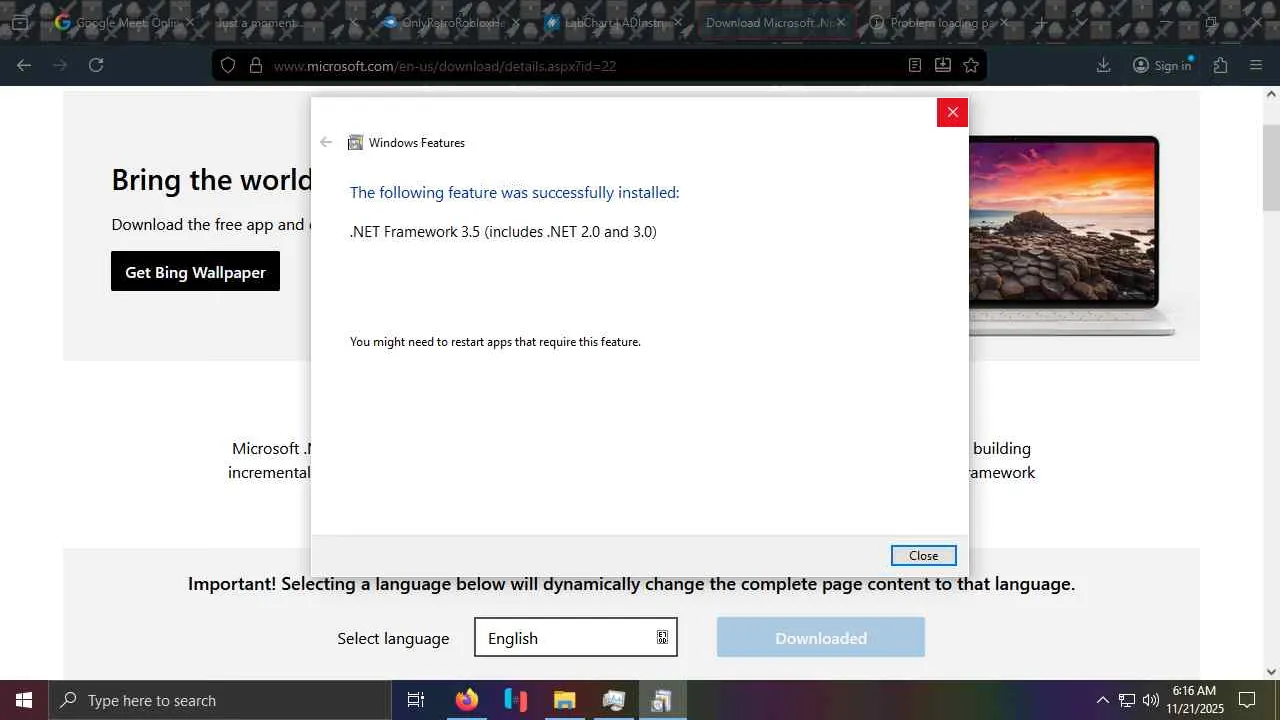
Task: Close the Problem loading page tab
Action: pyautogui.click(x=1004, y=22)
